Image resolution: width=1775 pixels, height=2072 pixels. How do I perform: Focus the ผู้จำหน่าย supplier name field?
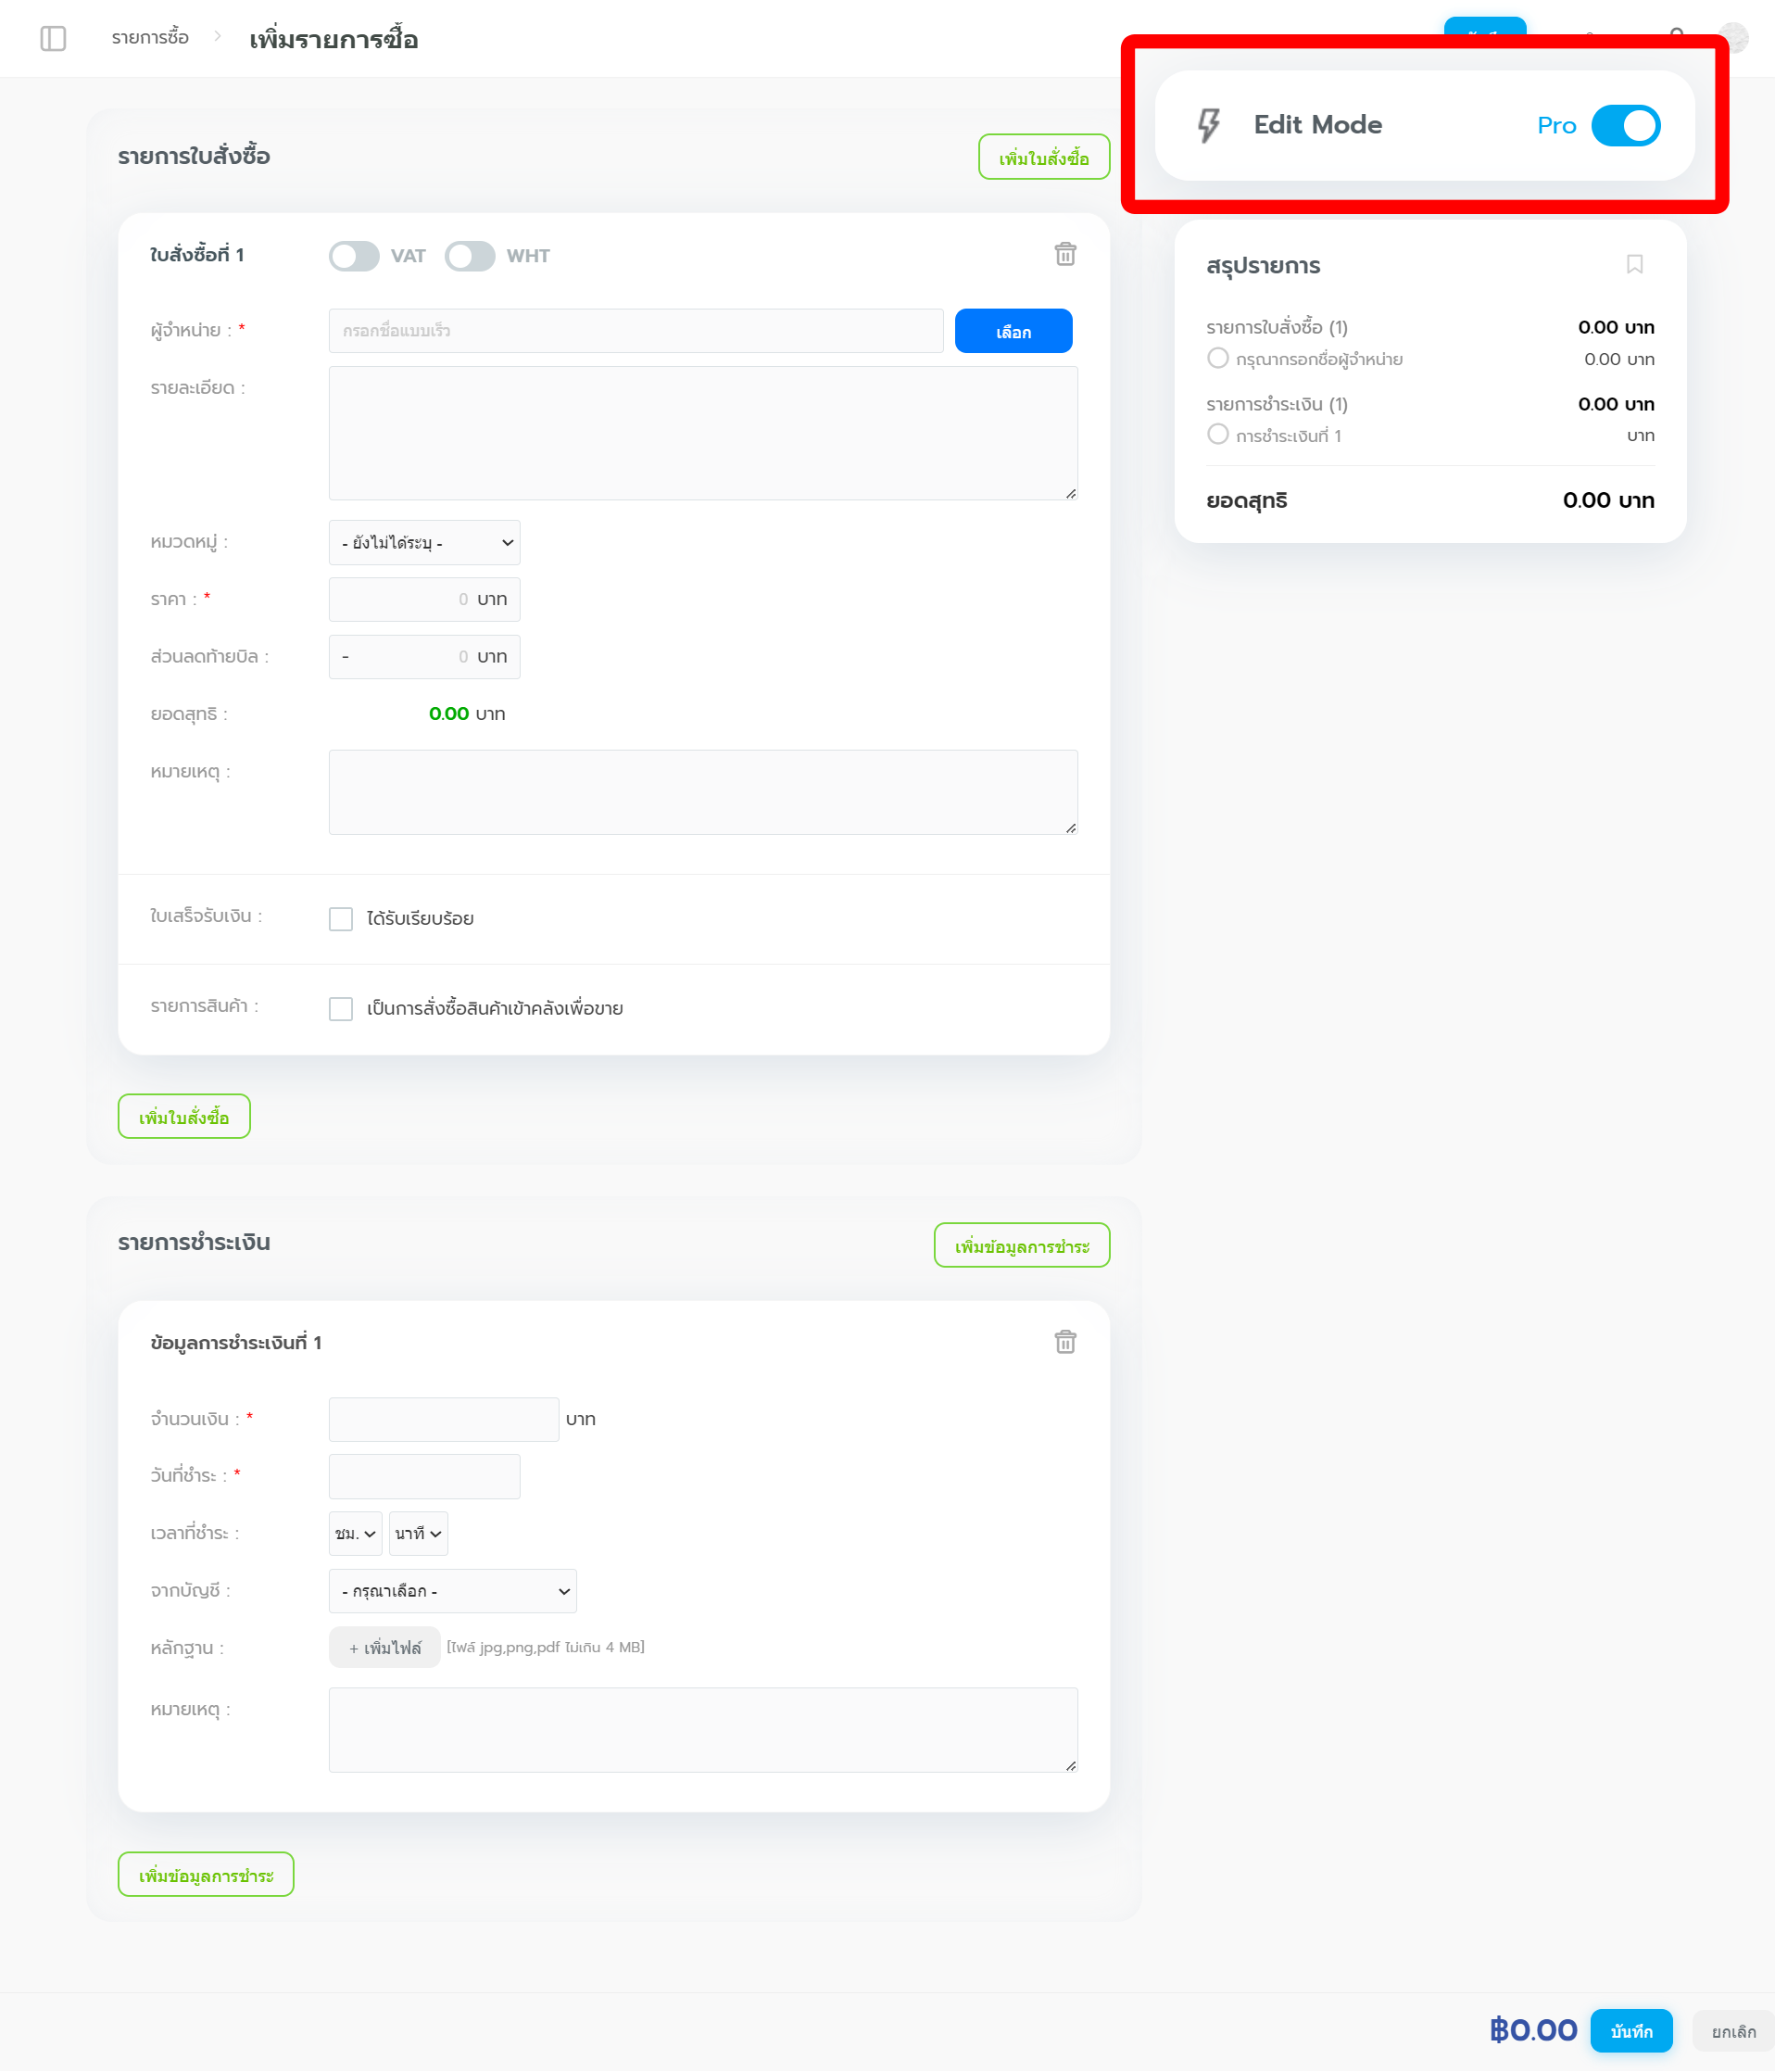click(x=635, y=331)
